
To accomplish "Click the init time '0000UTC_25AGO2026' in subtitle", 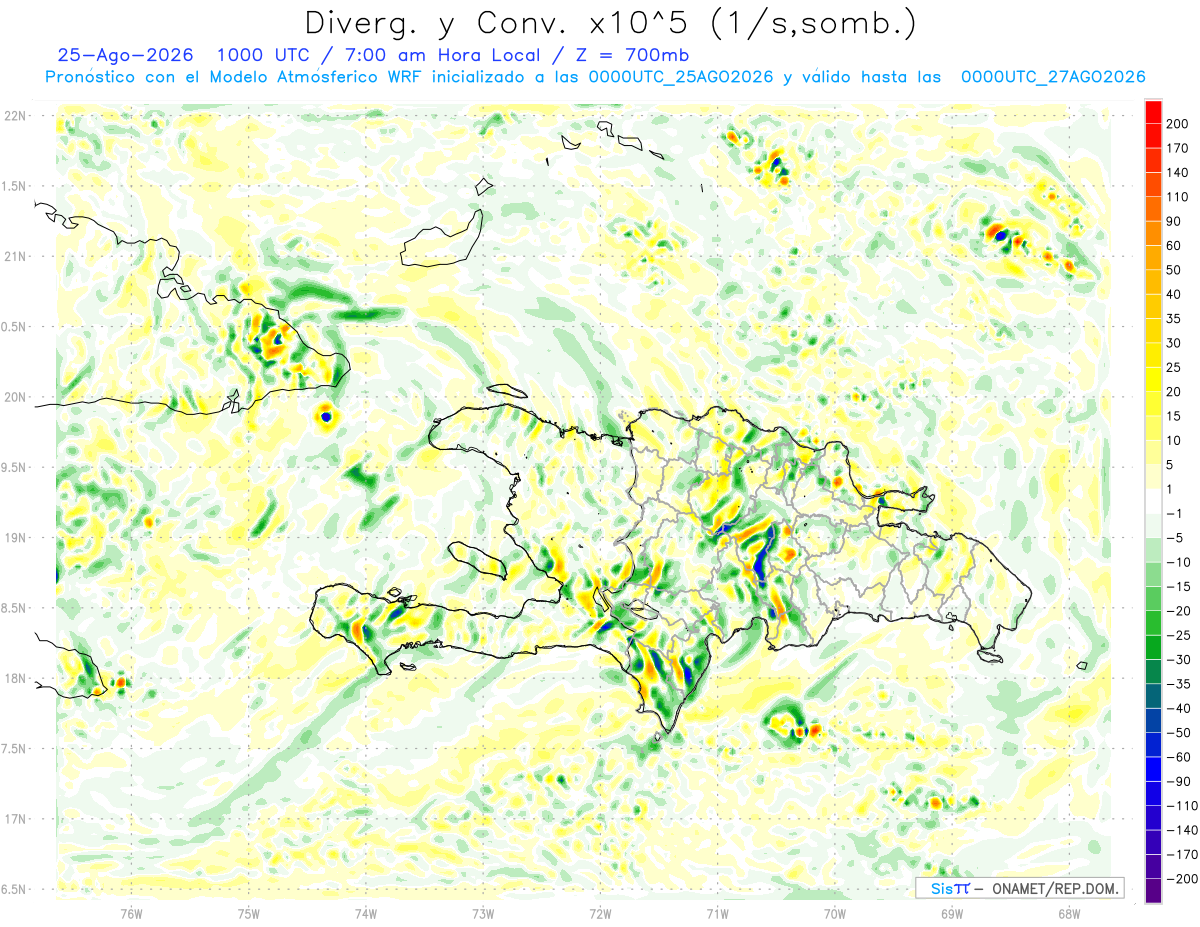I will [681, 77].
